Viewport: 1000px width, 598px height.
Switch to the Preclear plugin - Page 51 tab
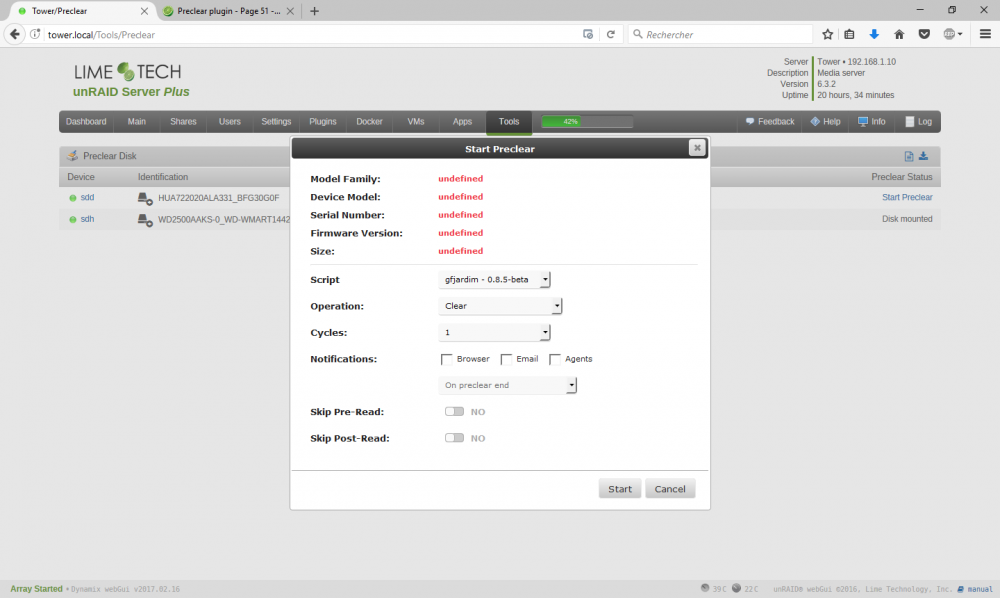point(228,11)
